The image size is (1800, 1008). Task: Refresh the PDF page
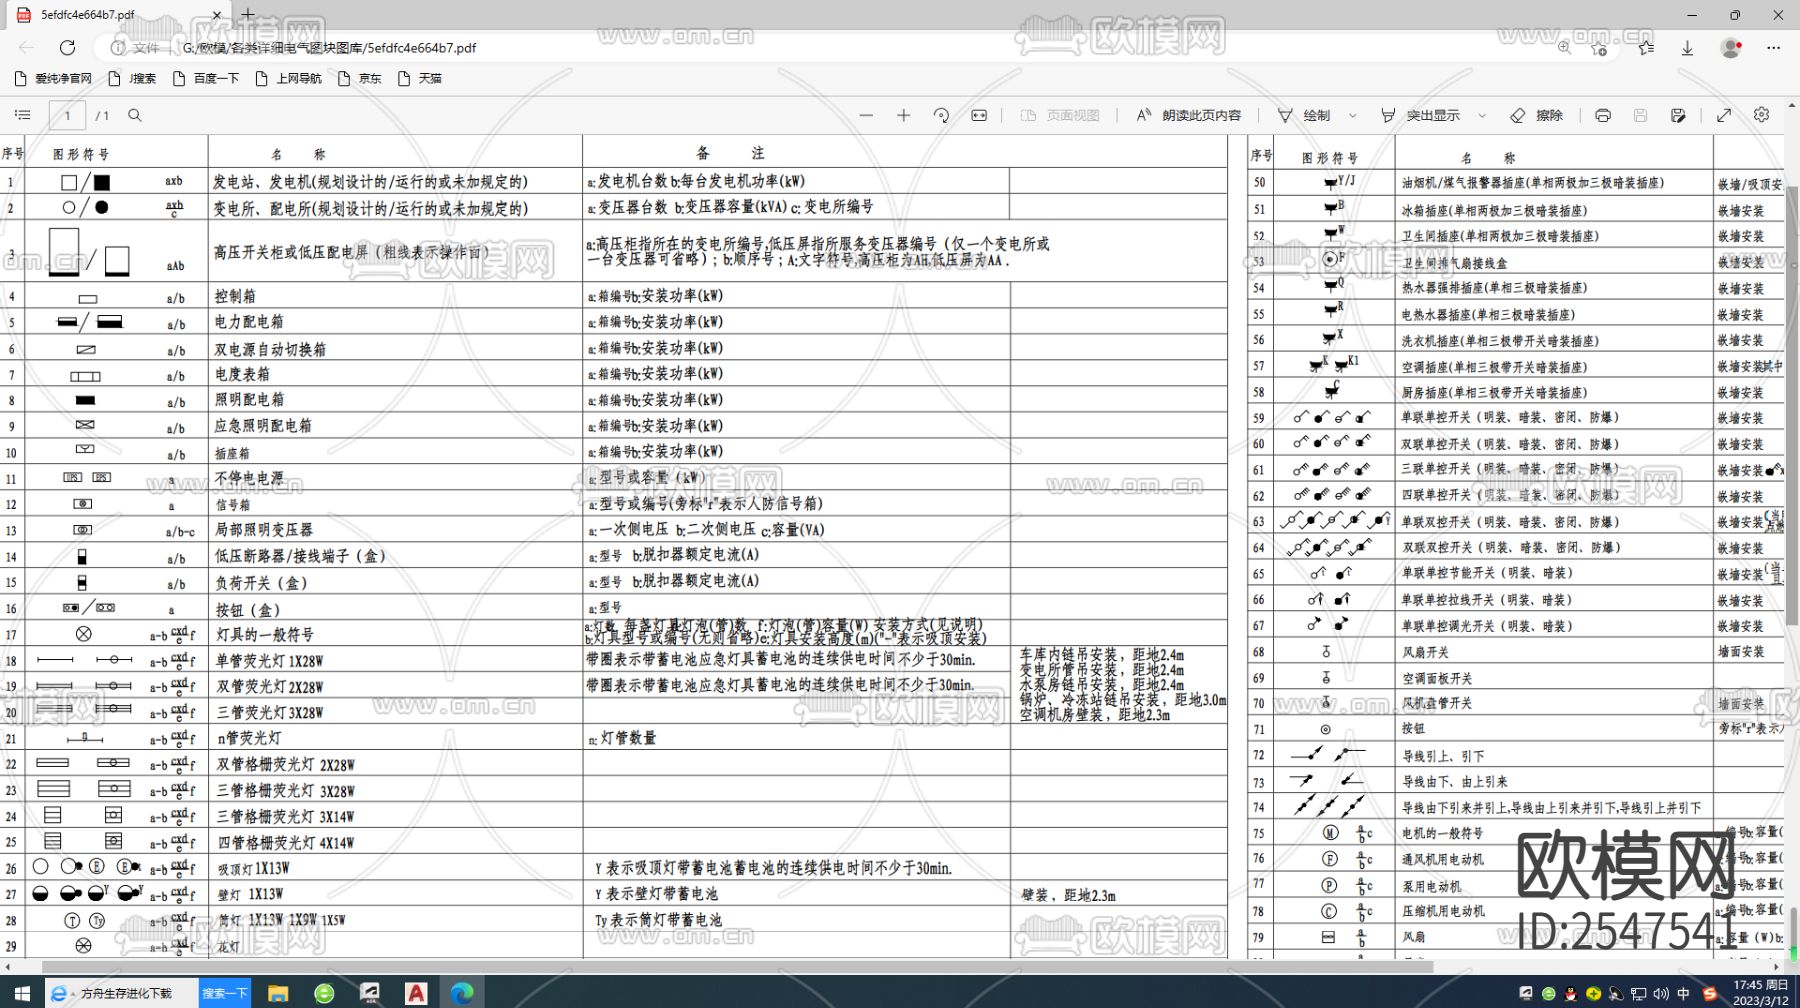point(67,47)
